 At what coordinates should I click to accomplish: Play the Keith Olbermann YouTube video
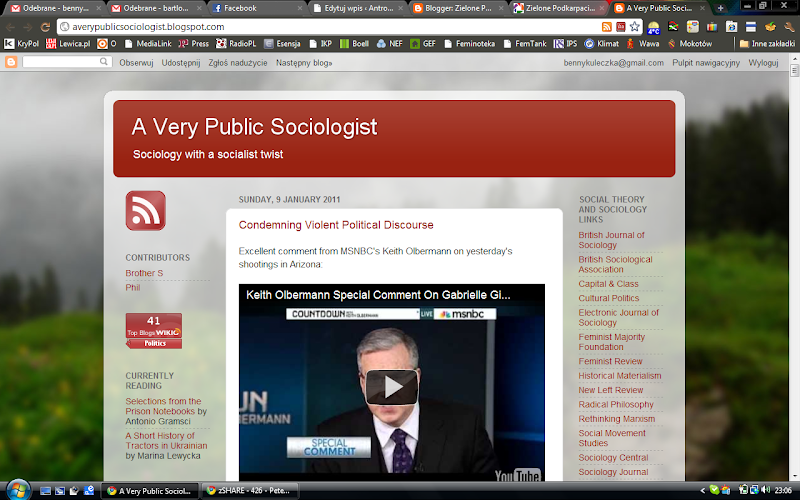(391, 387)
